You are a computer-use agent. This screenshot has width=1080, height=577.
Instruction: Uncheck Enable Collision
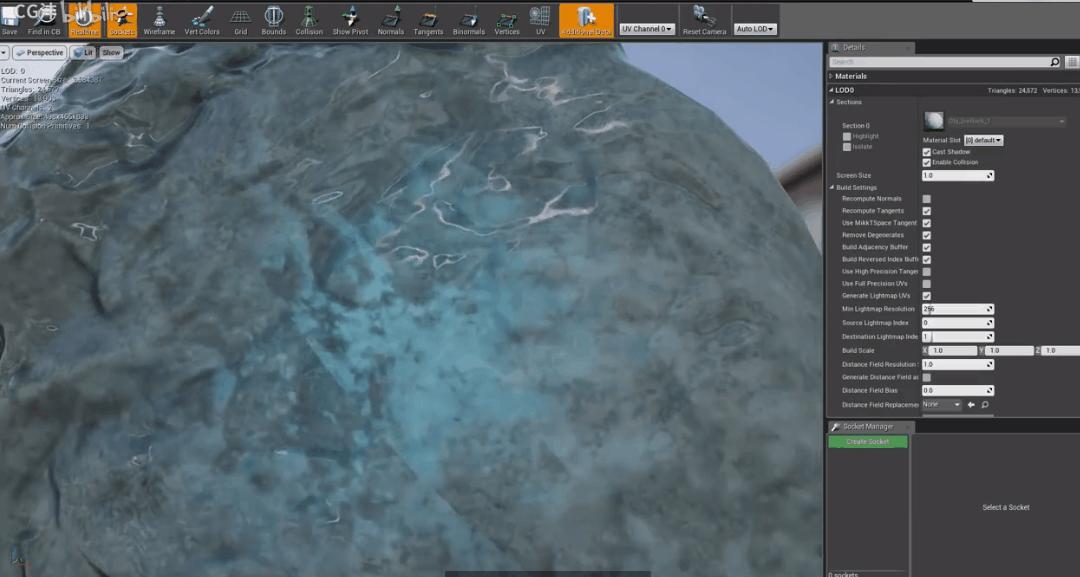pos(926,162)
